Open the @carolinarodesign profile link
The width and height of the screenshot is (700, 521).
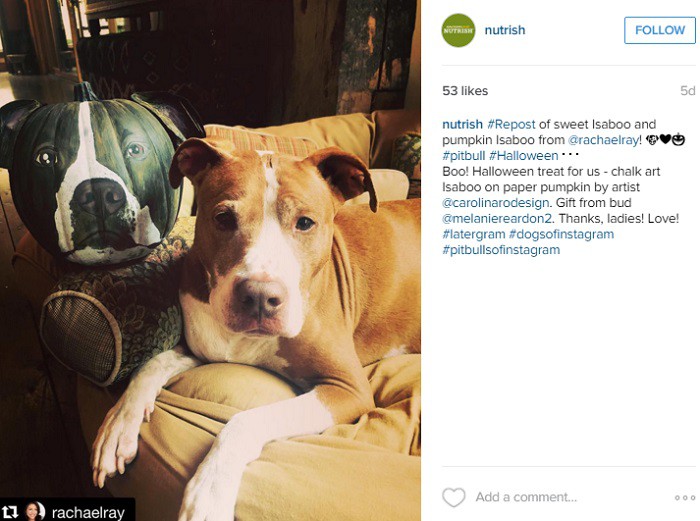[x=496, y=203]
